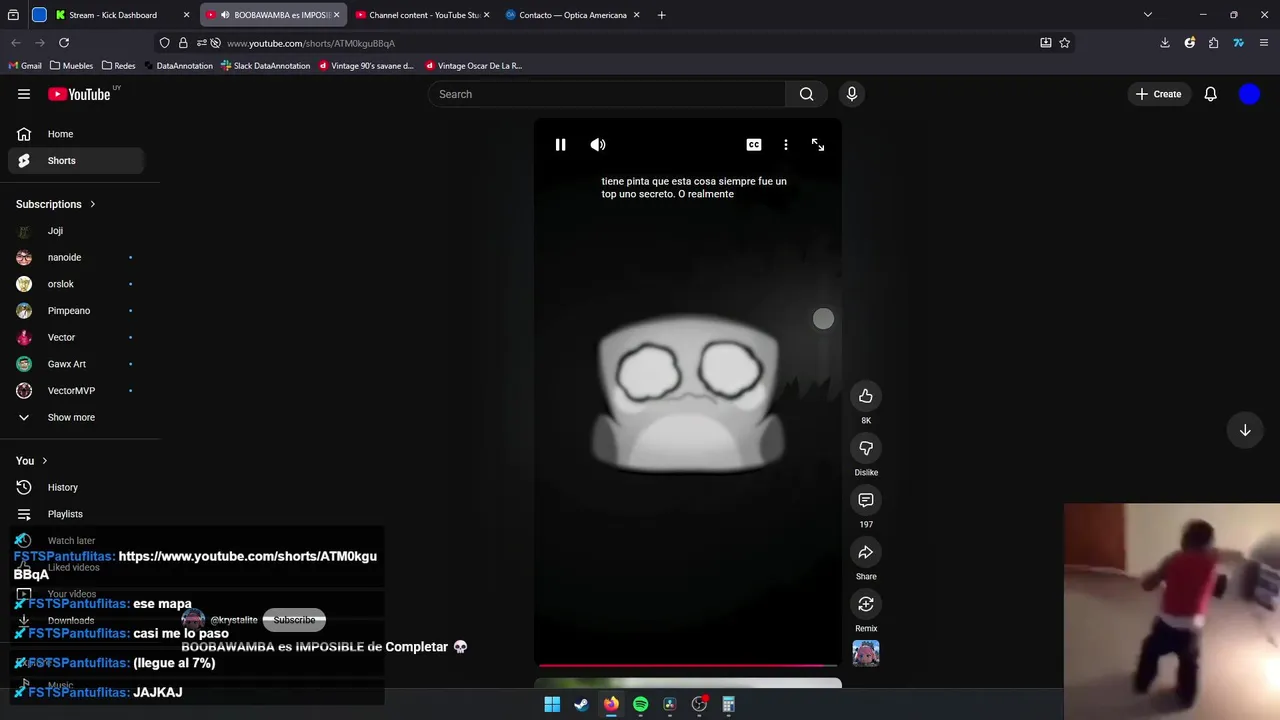The image size is (1280, 720).
Task: Search with voice microphone
Action: coord(852,94)
